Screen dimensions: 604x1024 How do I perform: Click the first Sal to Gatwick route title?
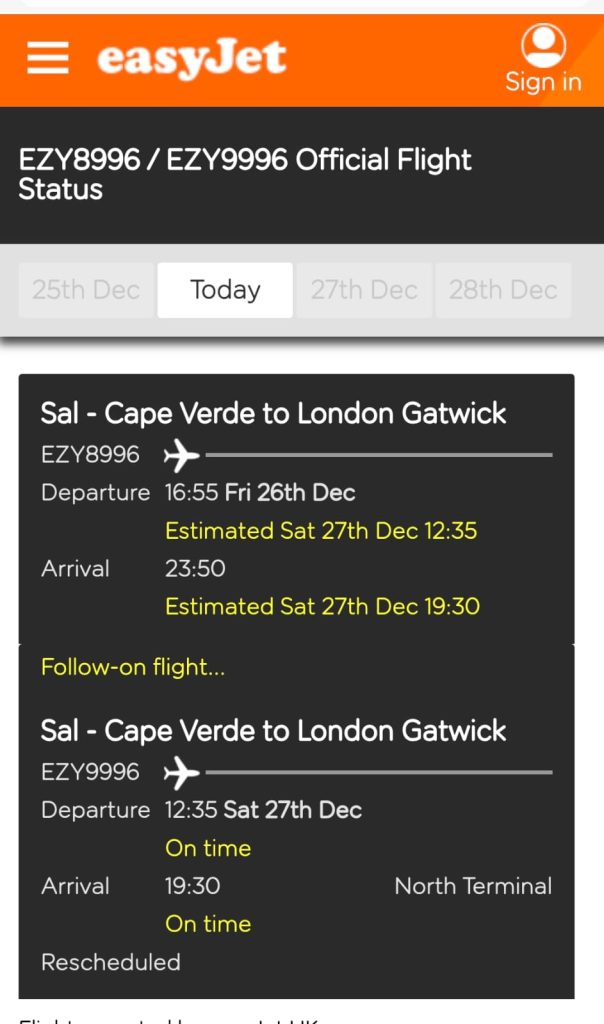pyautogui.click(x=273, y=413)
